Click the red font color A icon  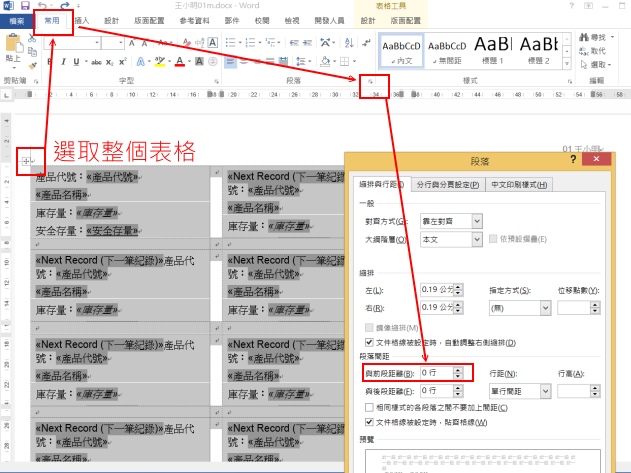[x=179, y=62]
